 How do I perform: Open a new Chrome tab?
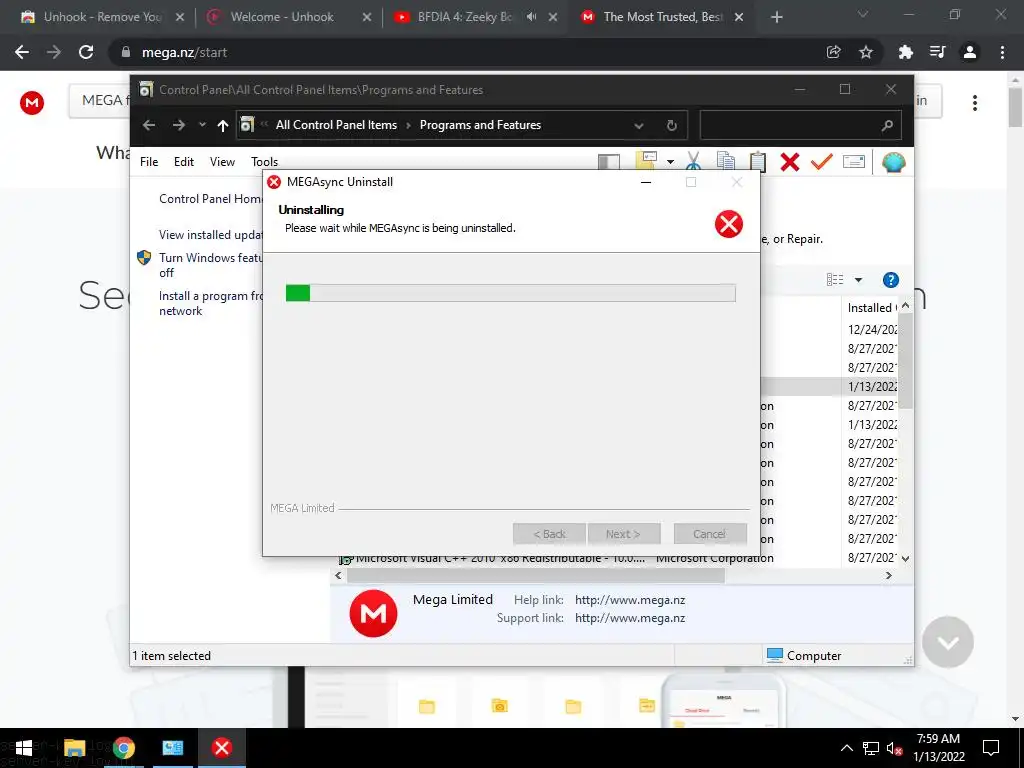776,18
